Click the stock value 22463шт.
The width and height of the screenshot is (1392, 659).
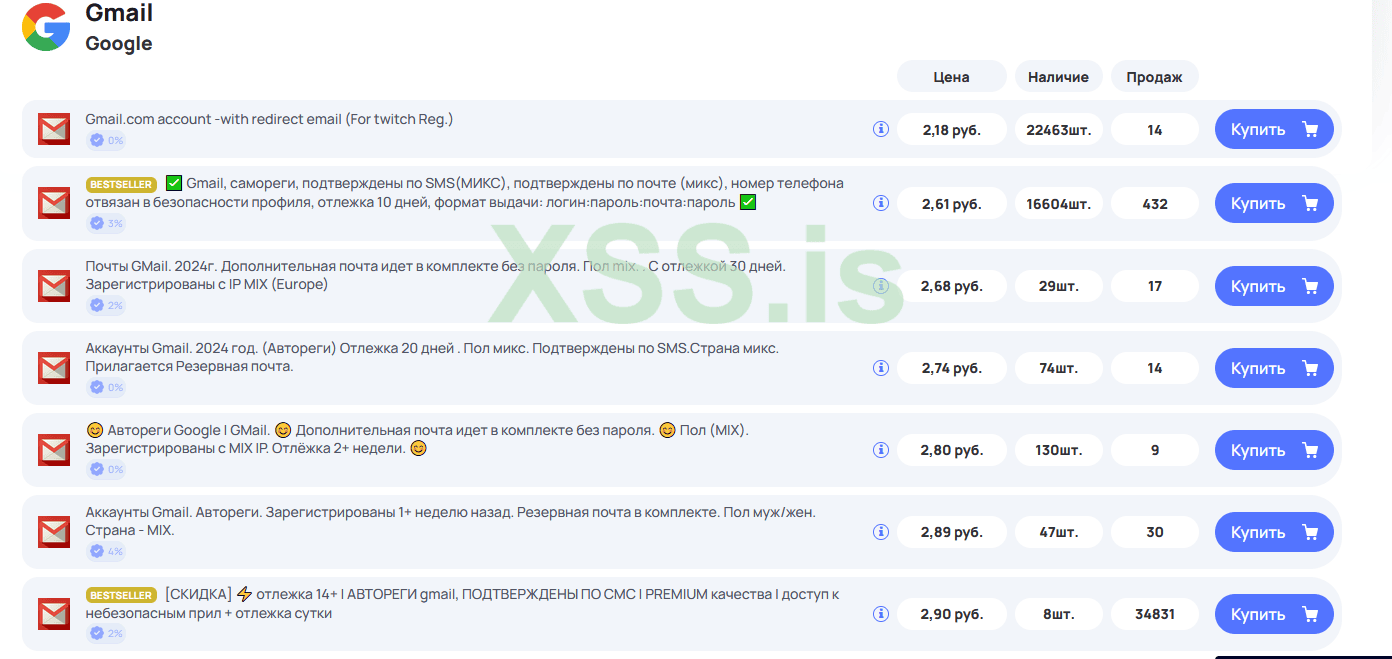click(1058, 130)
